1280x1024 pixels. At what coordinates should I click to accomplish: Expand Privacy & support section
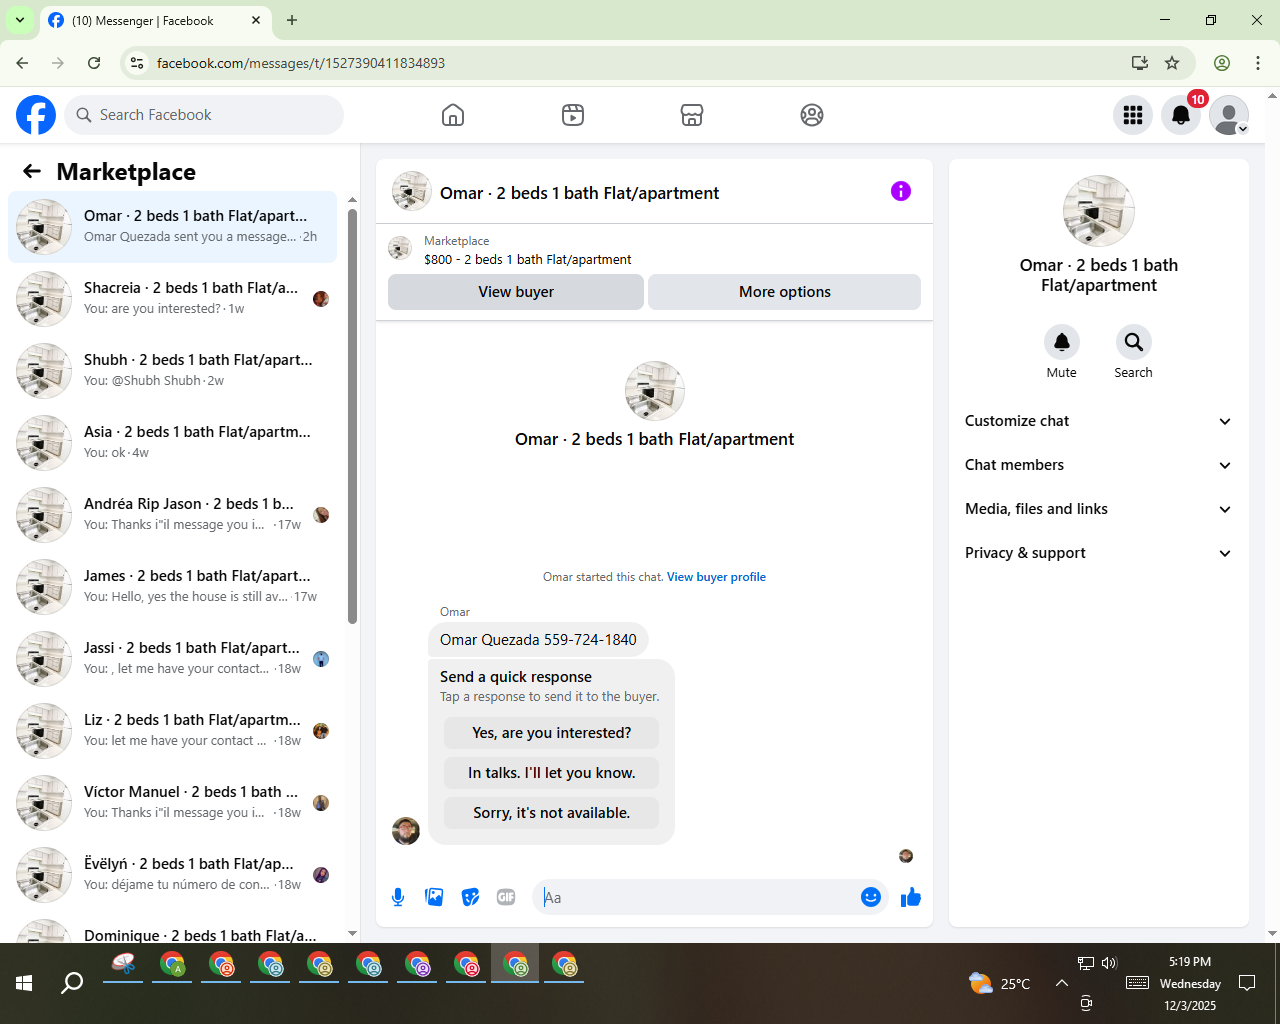coord(1098,553)
